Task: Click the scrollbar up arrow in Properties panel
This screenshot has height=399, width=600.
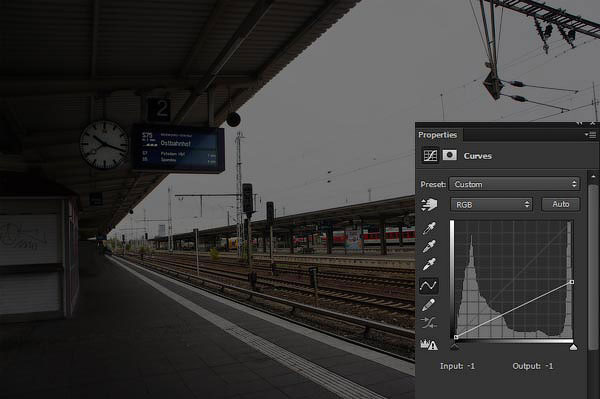Action: [x=593, y=176]
